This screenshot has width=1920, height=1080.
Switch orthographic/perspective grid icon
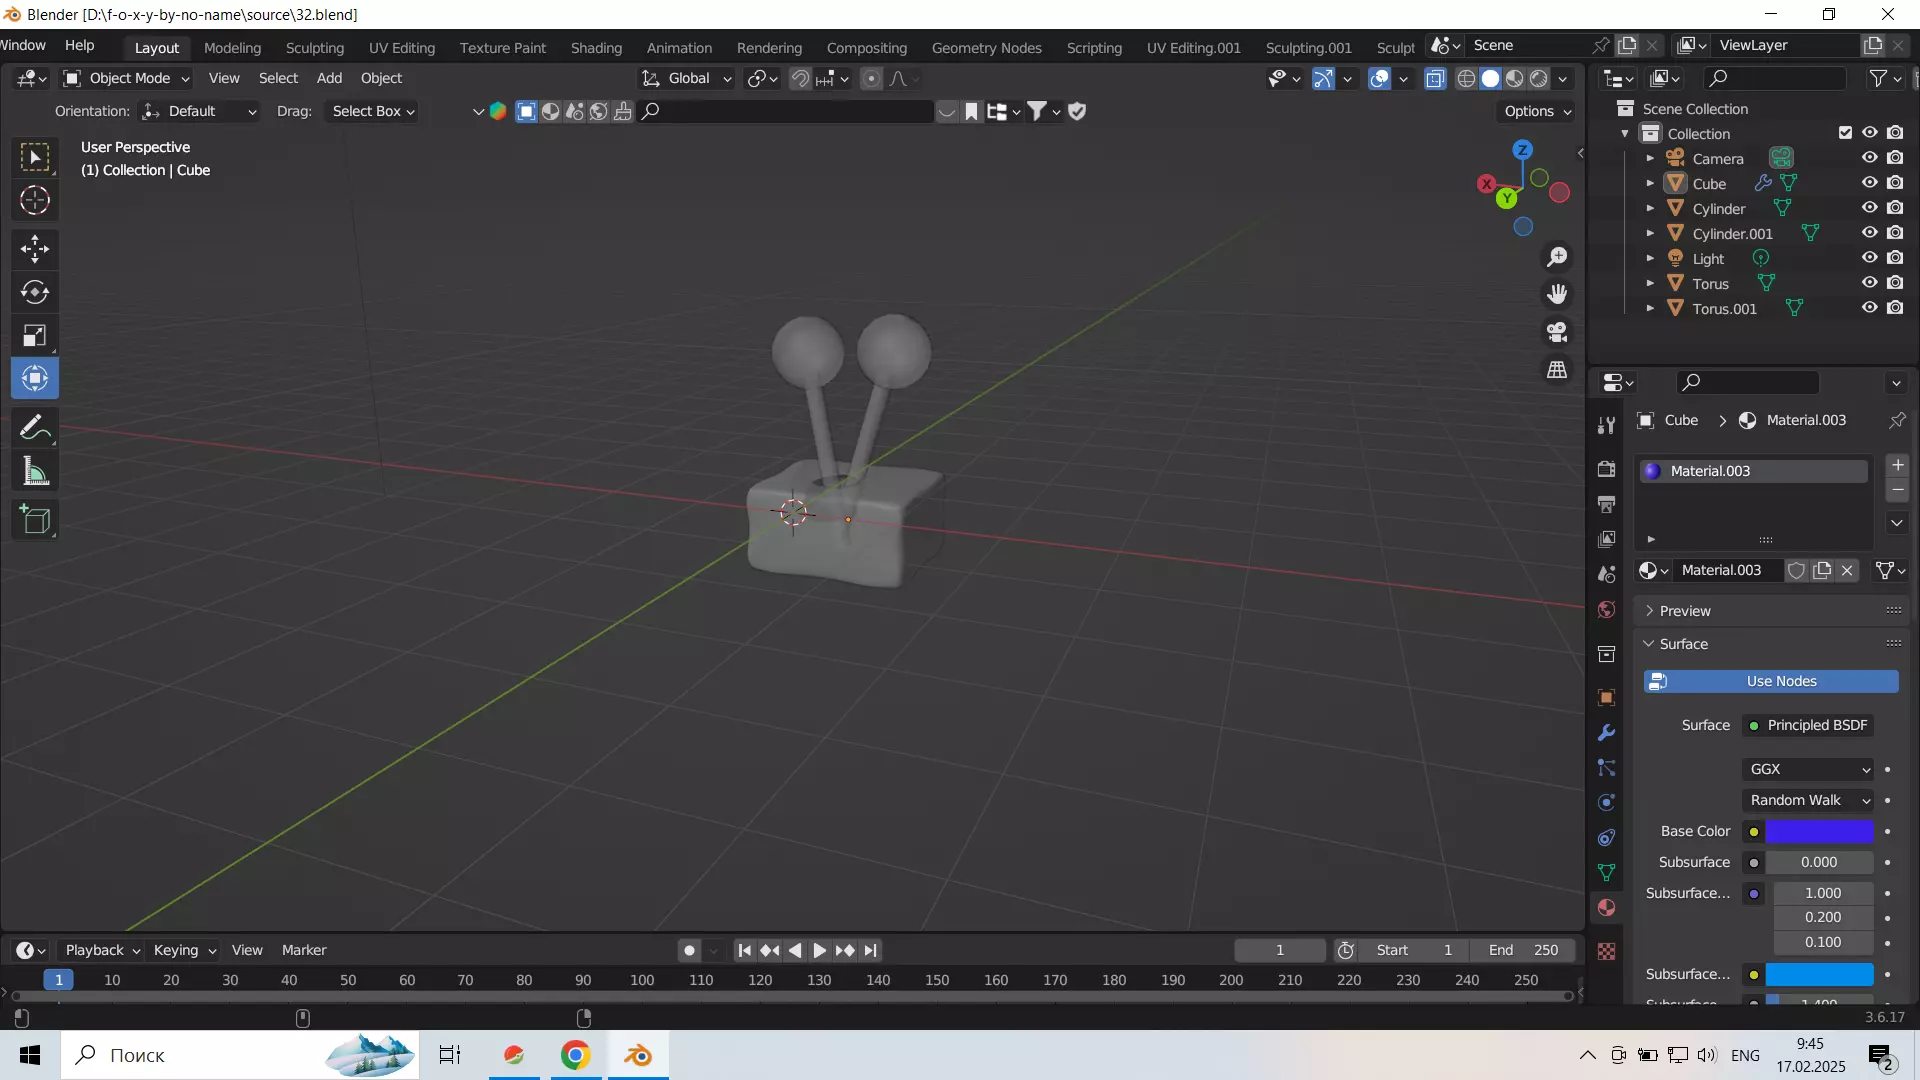(1557, 370)
